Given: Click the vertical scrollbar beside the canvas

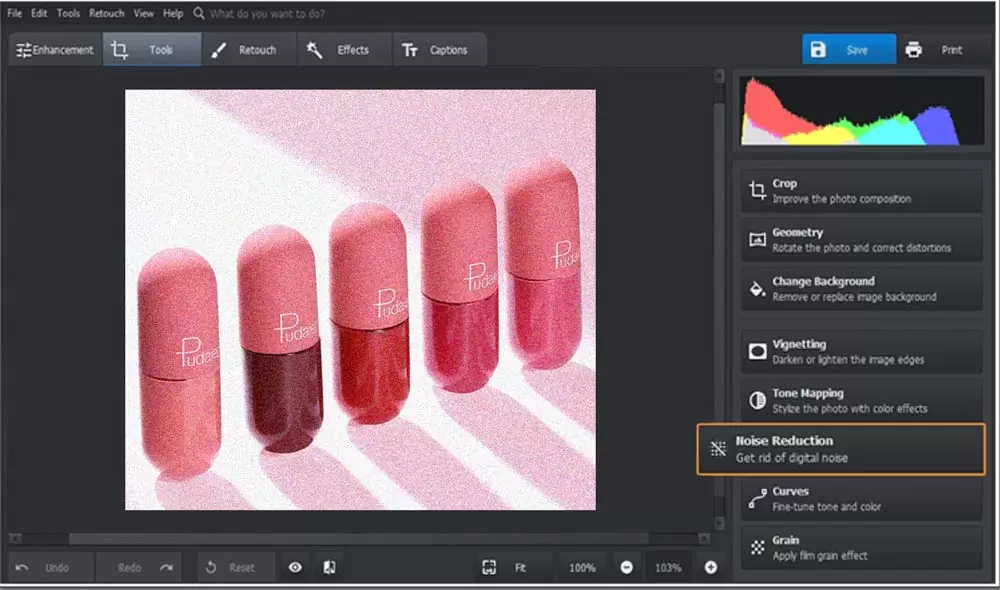Looking at the screenshot, I should [719, 300].
